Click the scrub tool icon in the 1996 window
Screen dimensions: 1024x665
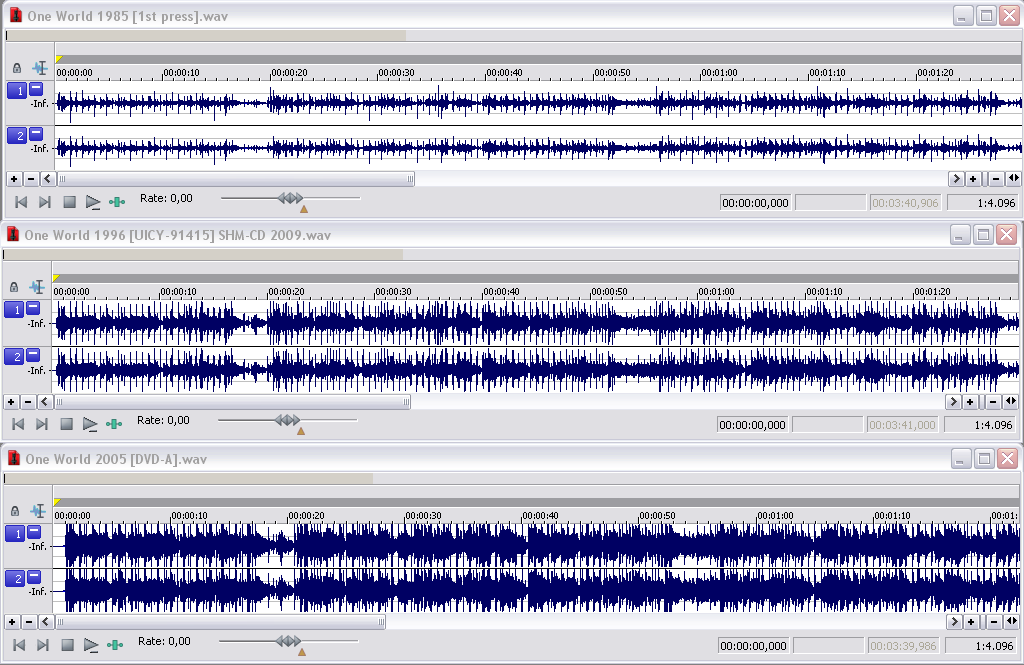pyautogui.click(x=114, y=425)
